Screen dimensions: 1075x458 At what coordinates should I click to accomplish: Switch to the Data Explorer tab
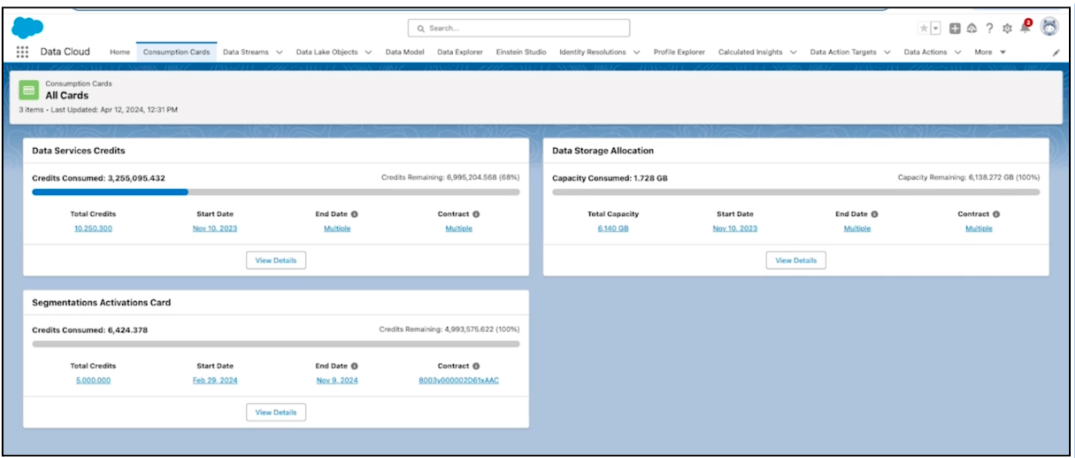pos(460,52)
